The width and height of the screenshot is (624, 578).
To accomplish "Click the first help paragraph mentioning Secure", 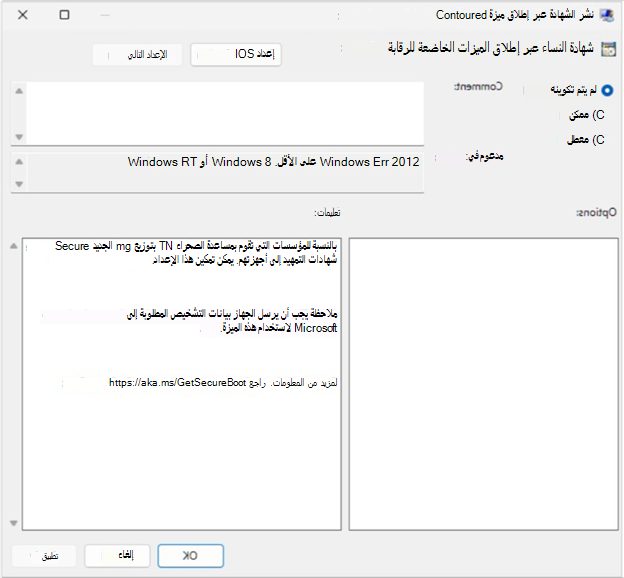I will pos(196,253).
